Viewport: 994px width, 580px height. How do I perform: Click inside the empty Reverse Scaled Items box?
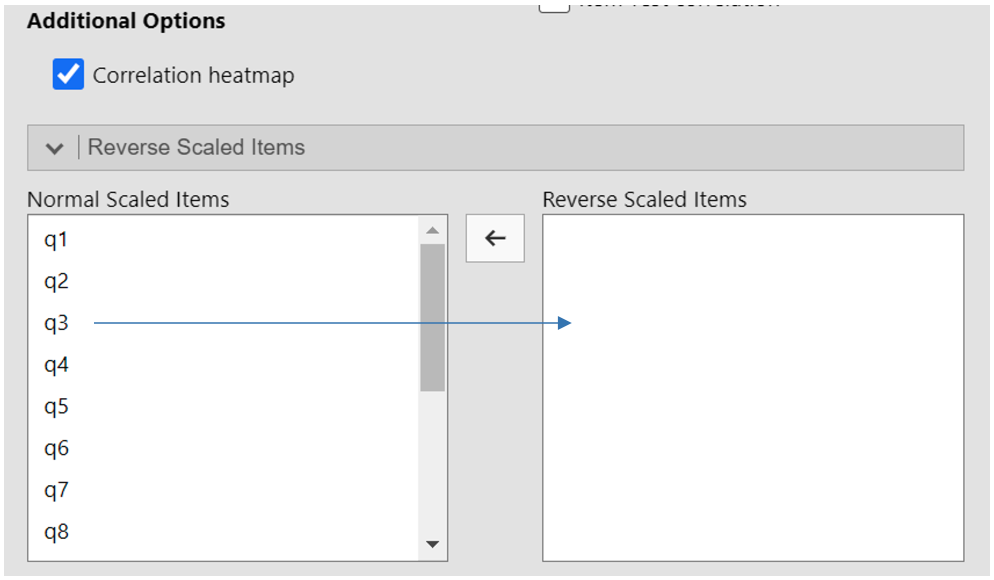click(752, 420)
